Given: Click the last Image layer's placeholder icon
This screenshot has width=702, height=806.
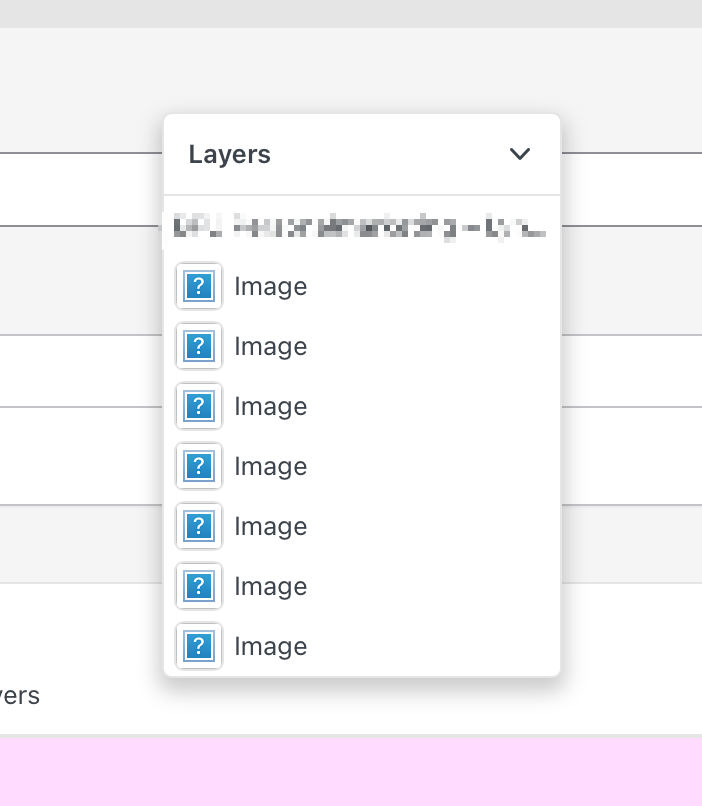Looking at the screenshot, I should point(199,646).
